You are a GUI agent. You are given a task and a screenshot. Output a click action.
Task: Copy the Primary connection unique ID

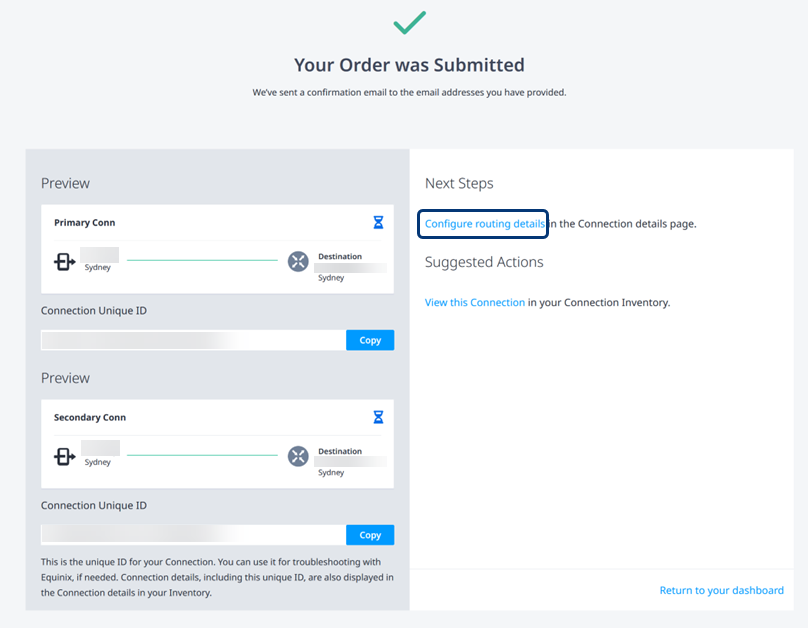pos(370,340)
